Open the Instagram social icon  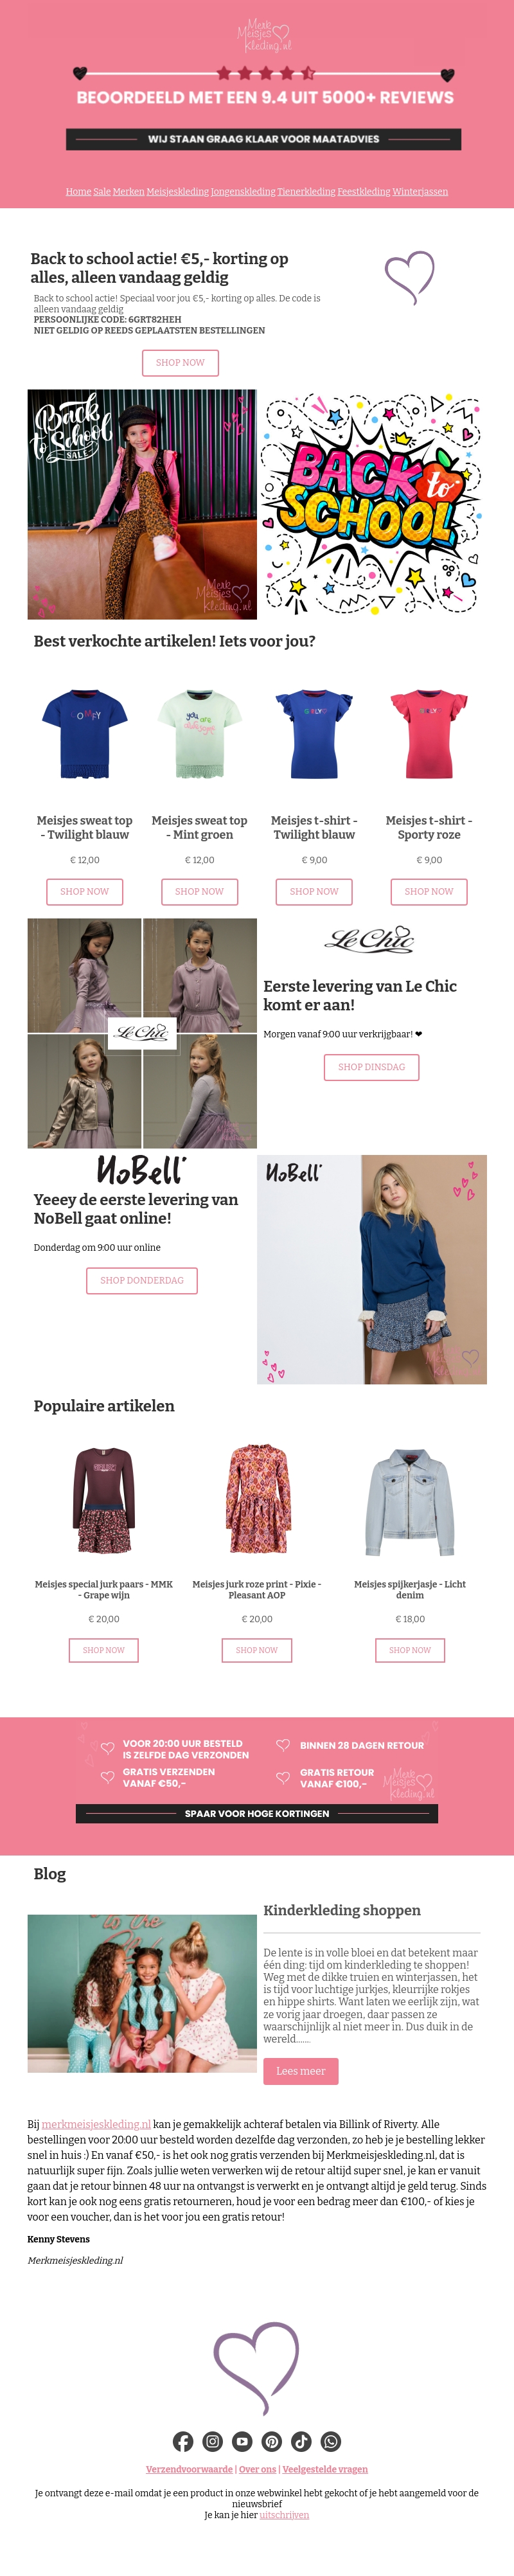coord(213,2441)
